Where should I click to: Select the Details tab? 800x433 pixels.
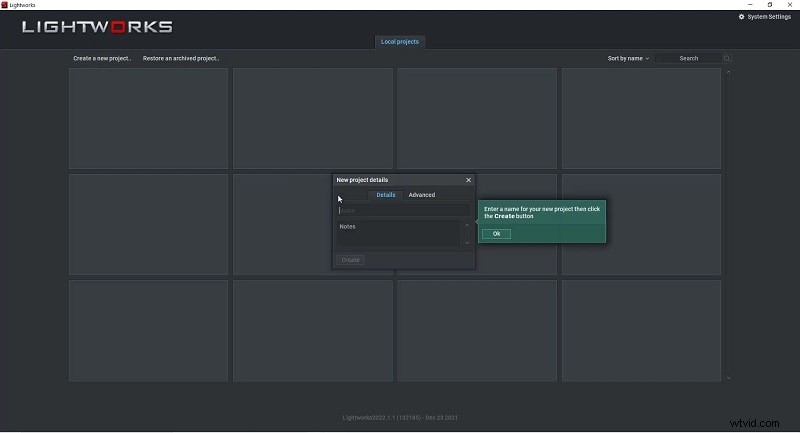tap(386, 195)
